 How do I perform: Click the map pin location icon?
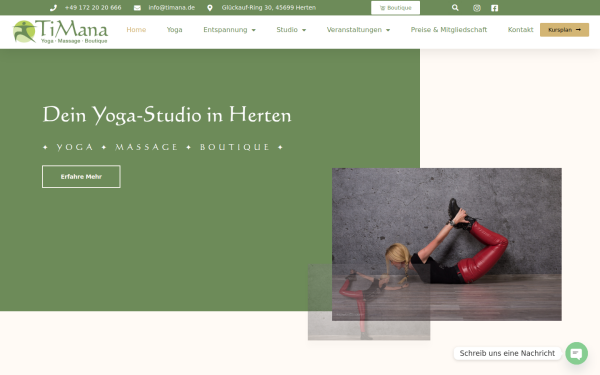(x=210, y=8)
